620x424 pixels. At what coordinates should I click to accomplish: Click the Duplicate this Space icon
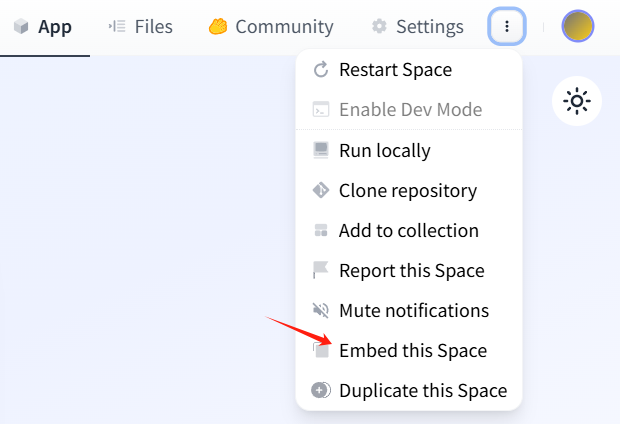(x=321, y=390)
